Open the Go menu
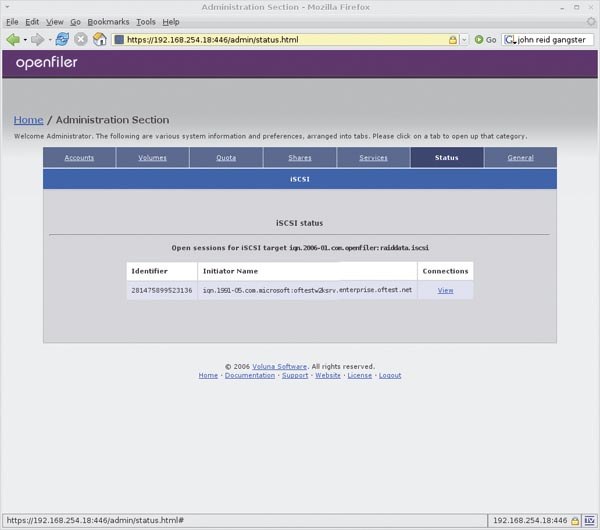This screenshot has width=600, height=530. pyautogui.click(x=75, y=22)
